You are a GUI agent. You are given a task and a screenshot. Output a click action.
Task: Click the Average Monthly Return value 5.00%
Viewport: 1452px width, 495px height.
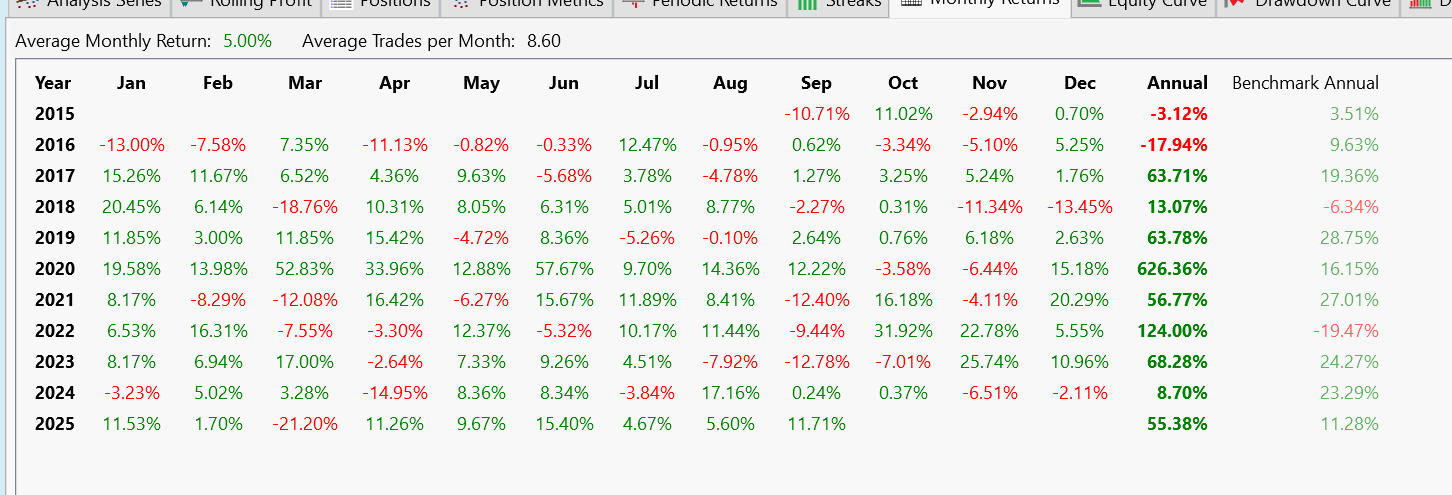(246, 41)
